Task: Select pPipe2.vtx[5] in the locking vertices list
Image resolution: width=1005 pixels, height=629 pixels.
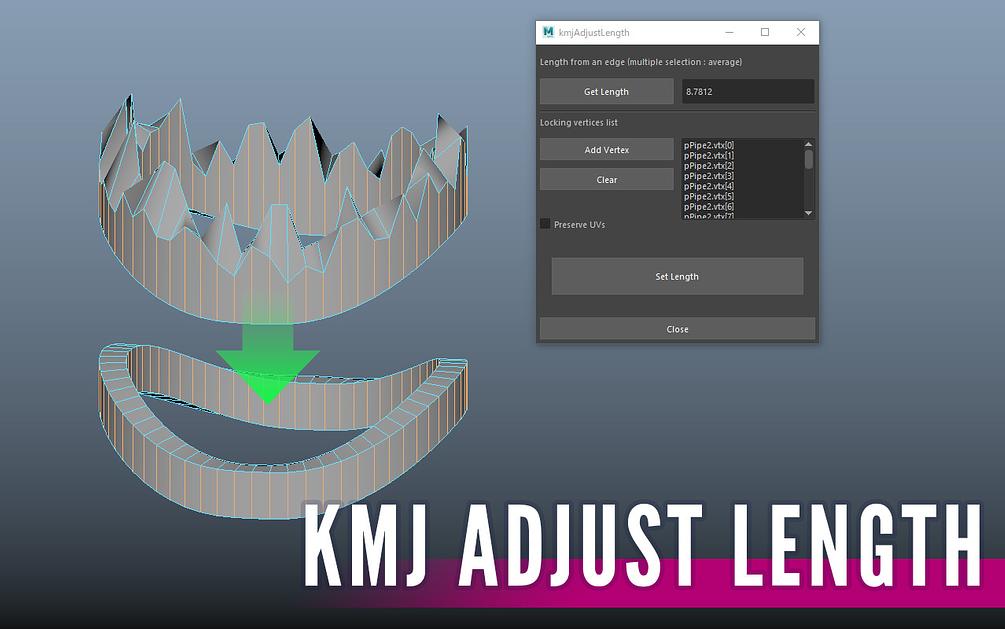Action: [x=710, y=197]
